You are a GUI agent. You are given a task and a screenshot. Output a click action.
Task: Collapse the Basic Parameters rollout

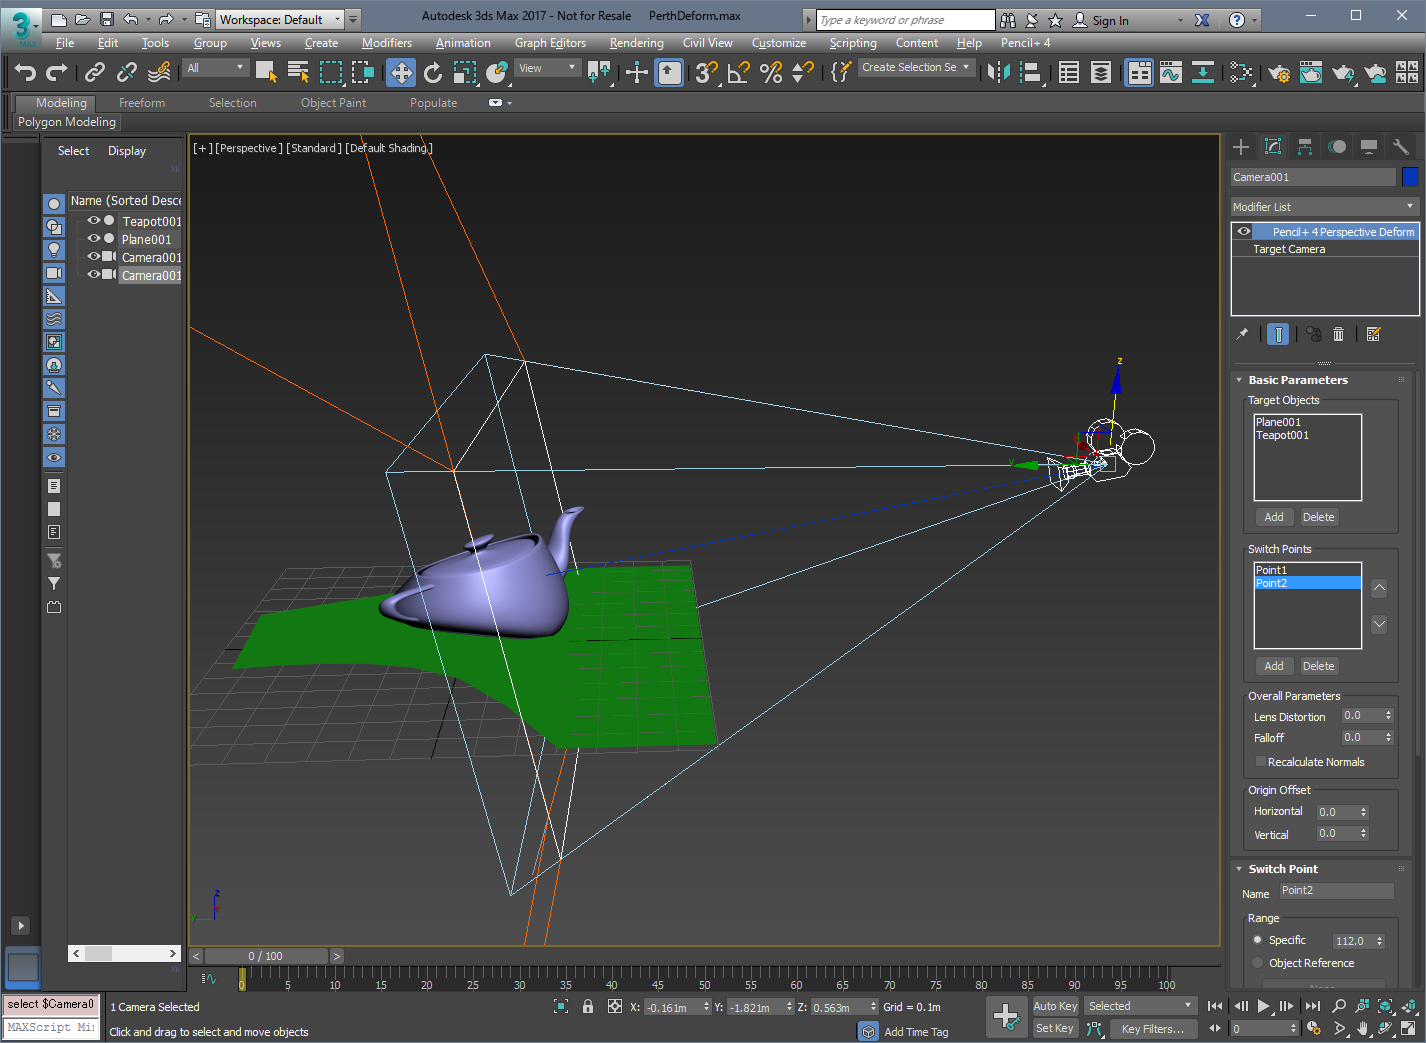pyautogui.click(x=1297, y=380)
